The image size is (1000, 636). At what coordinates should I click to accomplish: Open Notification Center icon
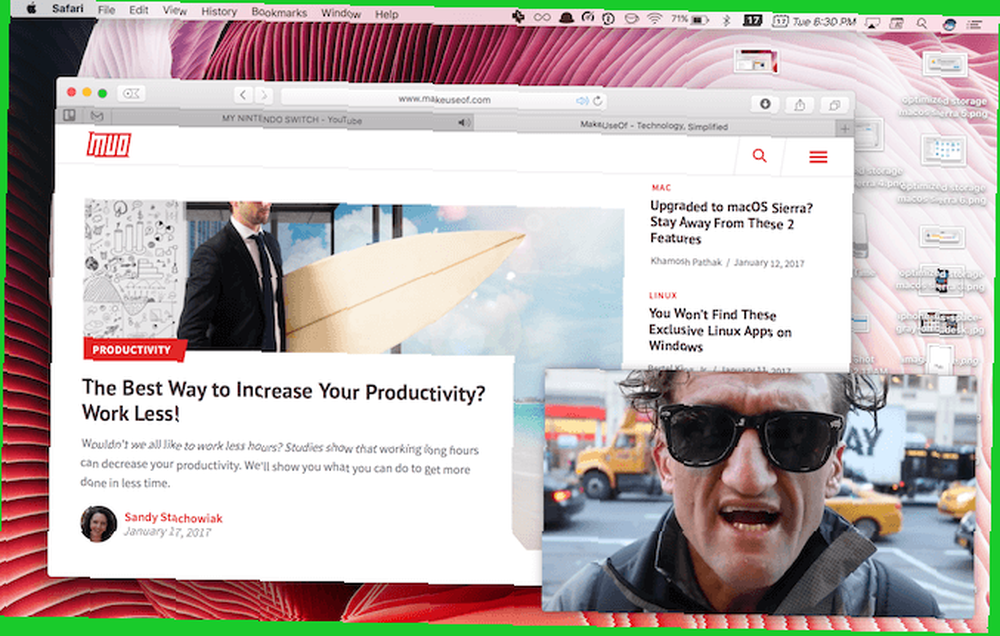coord(974,25)
